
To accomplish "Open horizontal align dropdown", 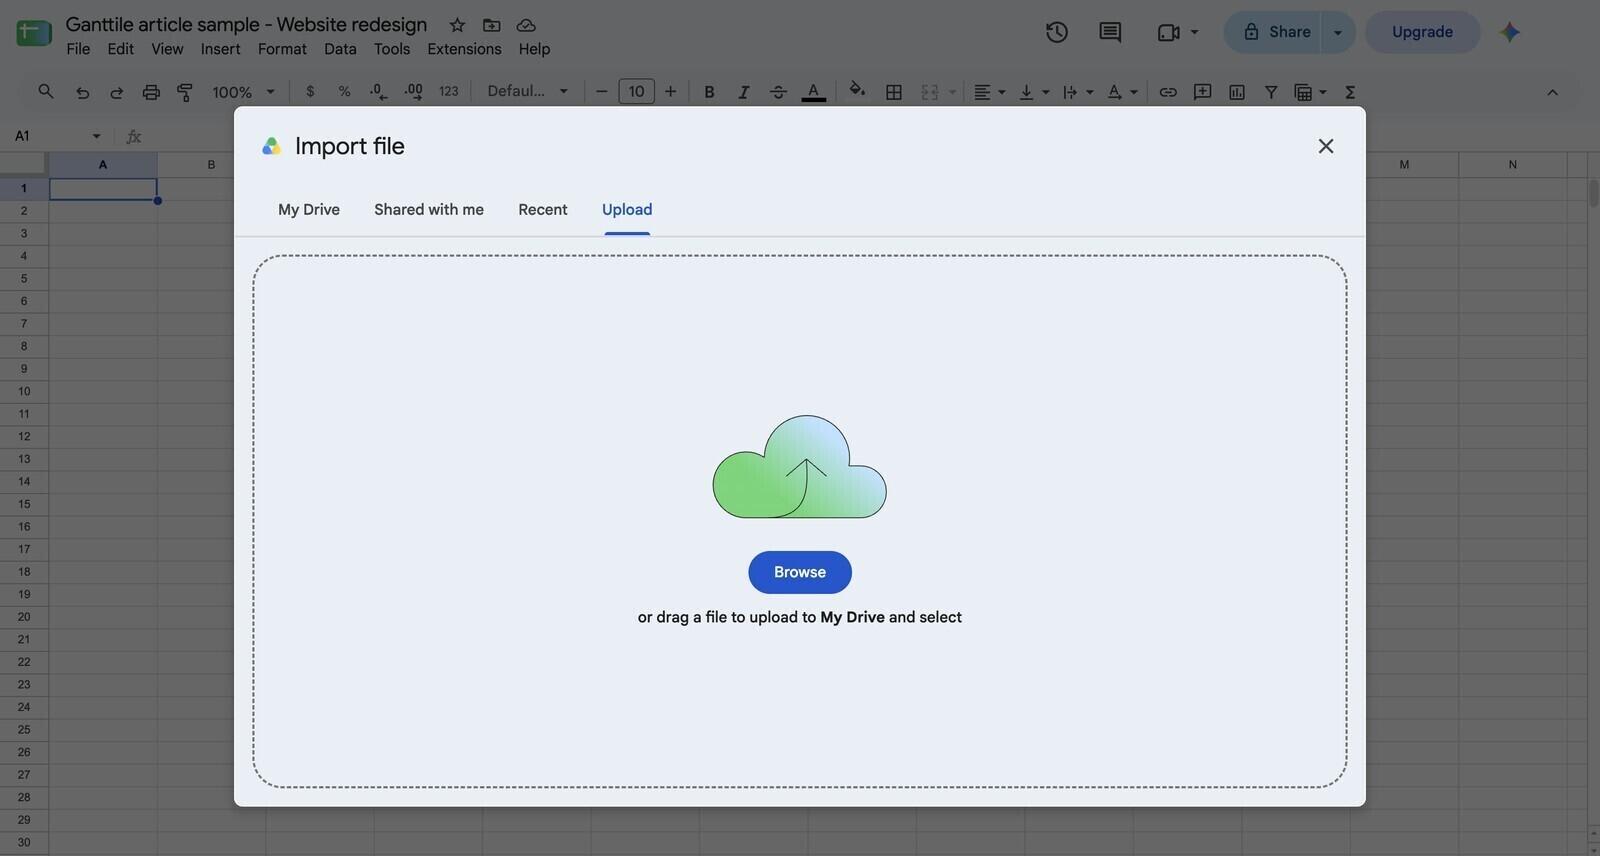I will pyautogui.click(x=989, y=92).
